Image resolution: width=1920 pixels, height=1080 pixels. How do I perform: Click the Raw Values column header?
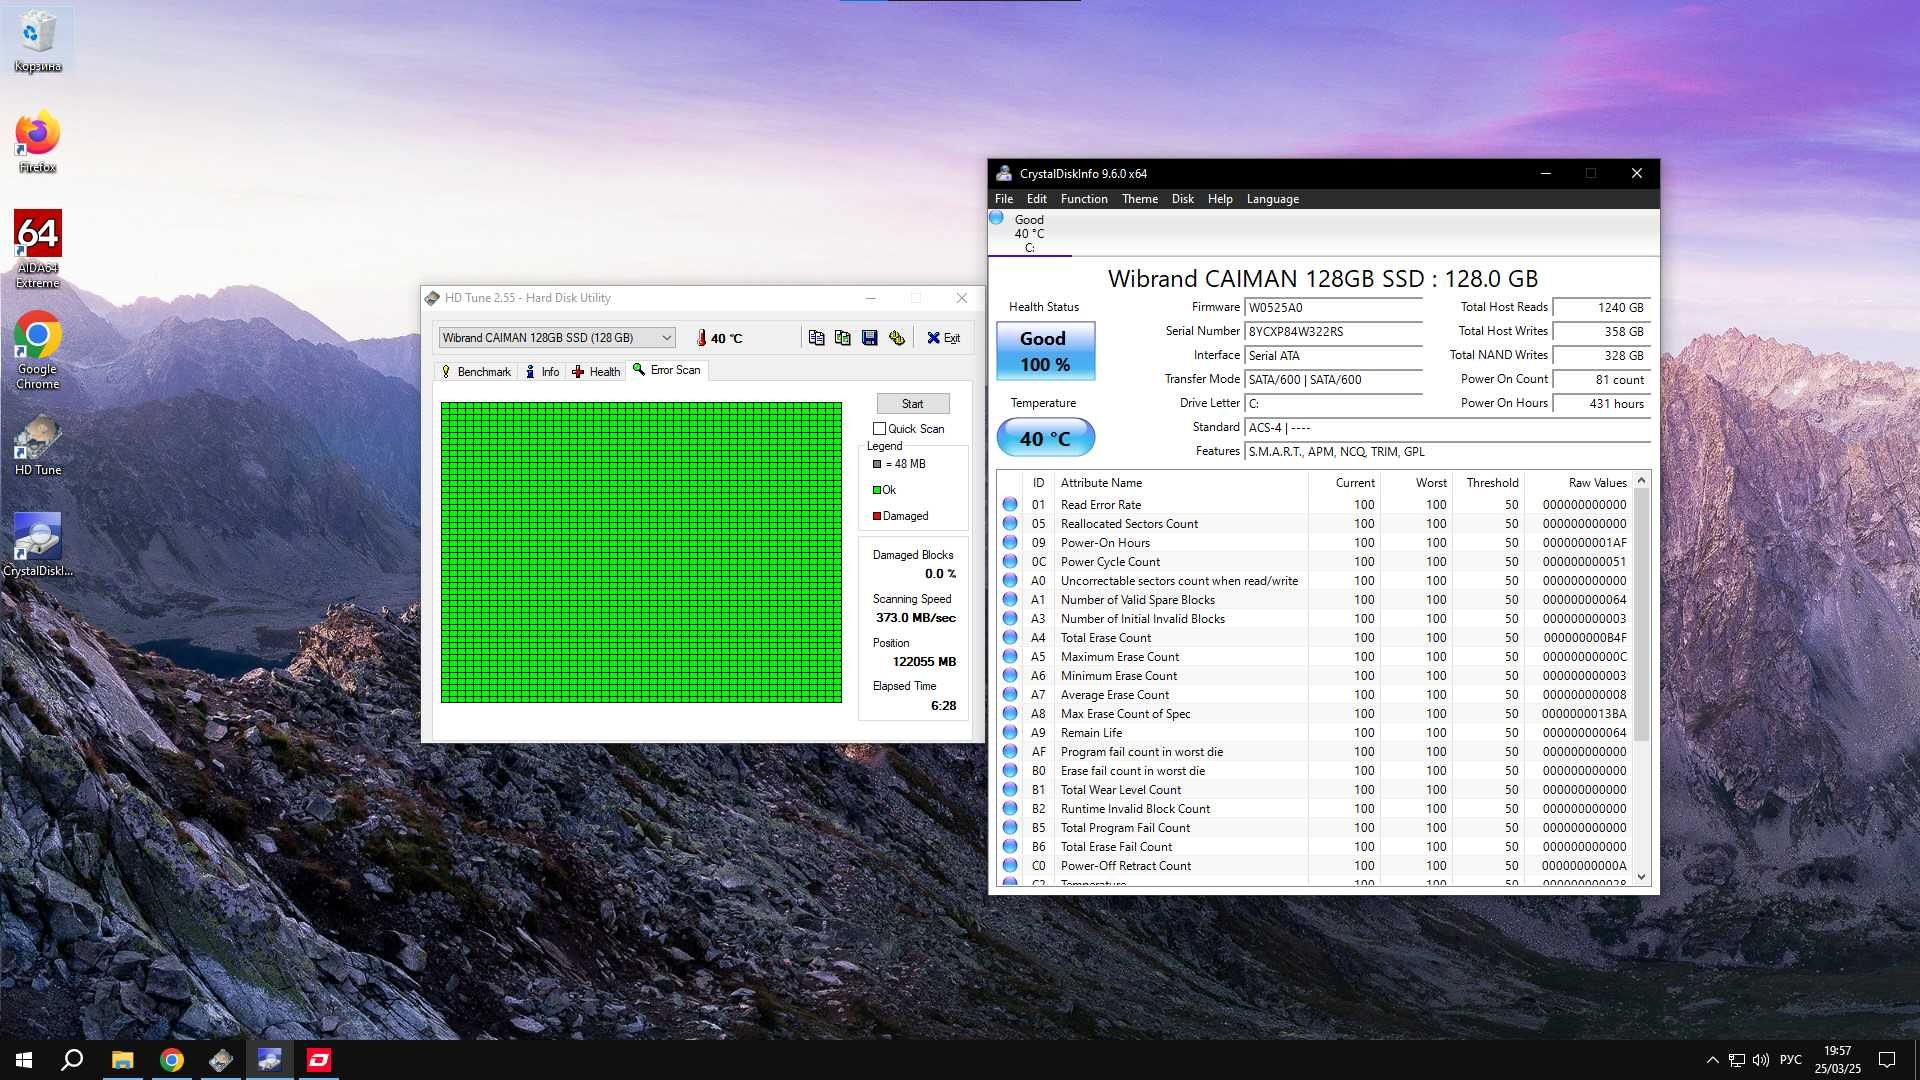click(x=1578, y=483)
